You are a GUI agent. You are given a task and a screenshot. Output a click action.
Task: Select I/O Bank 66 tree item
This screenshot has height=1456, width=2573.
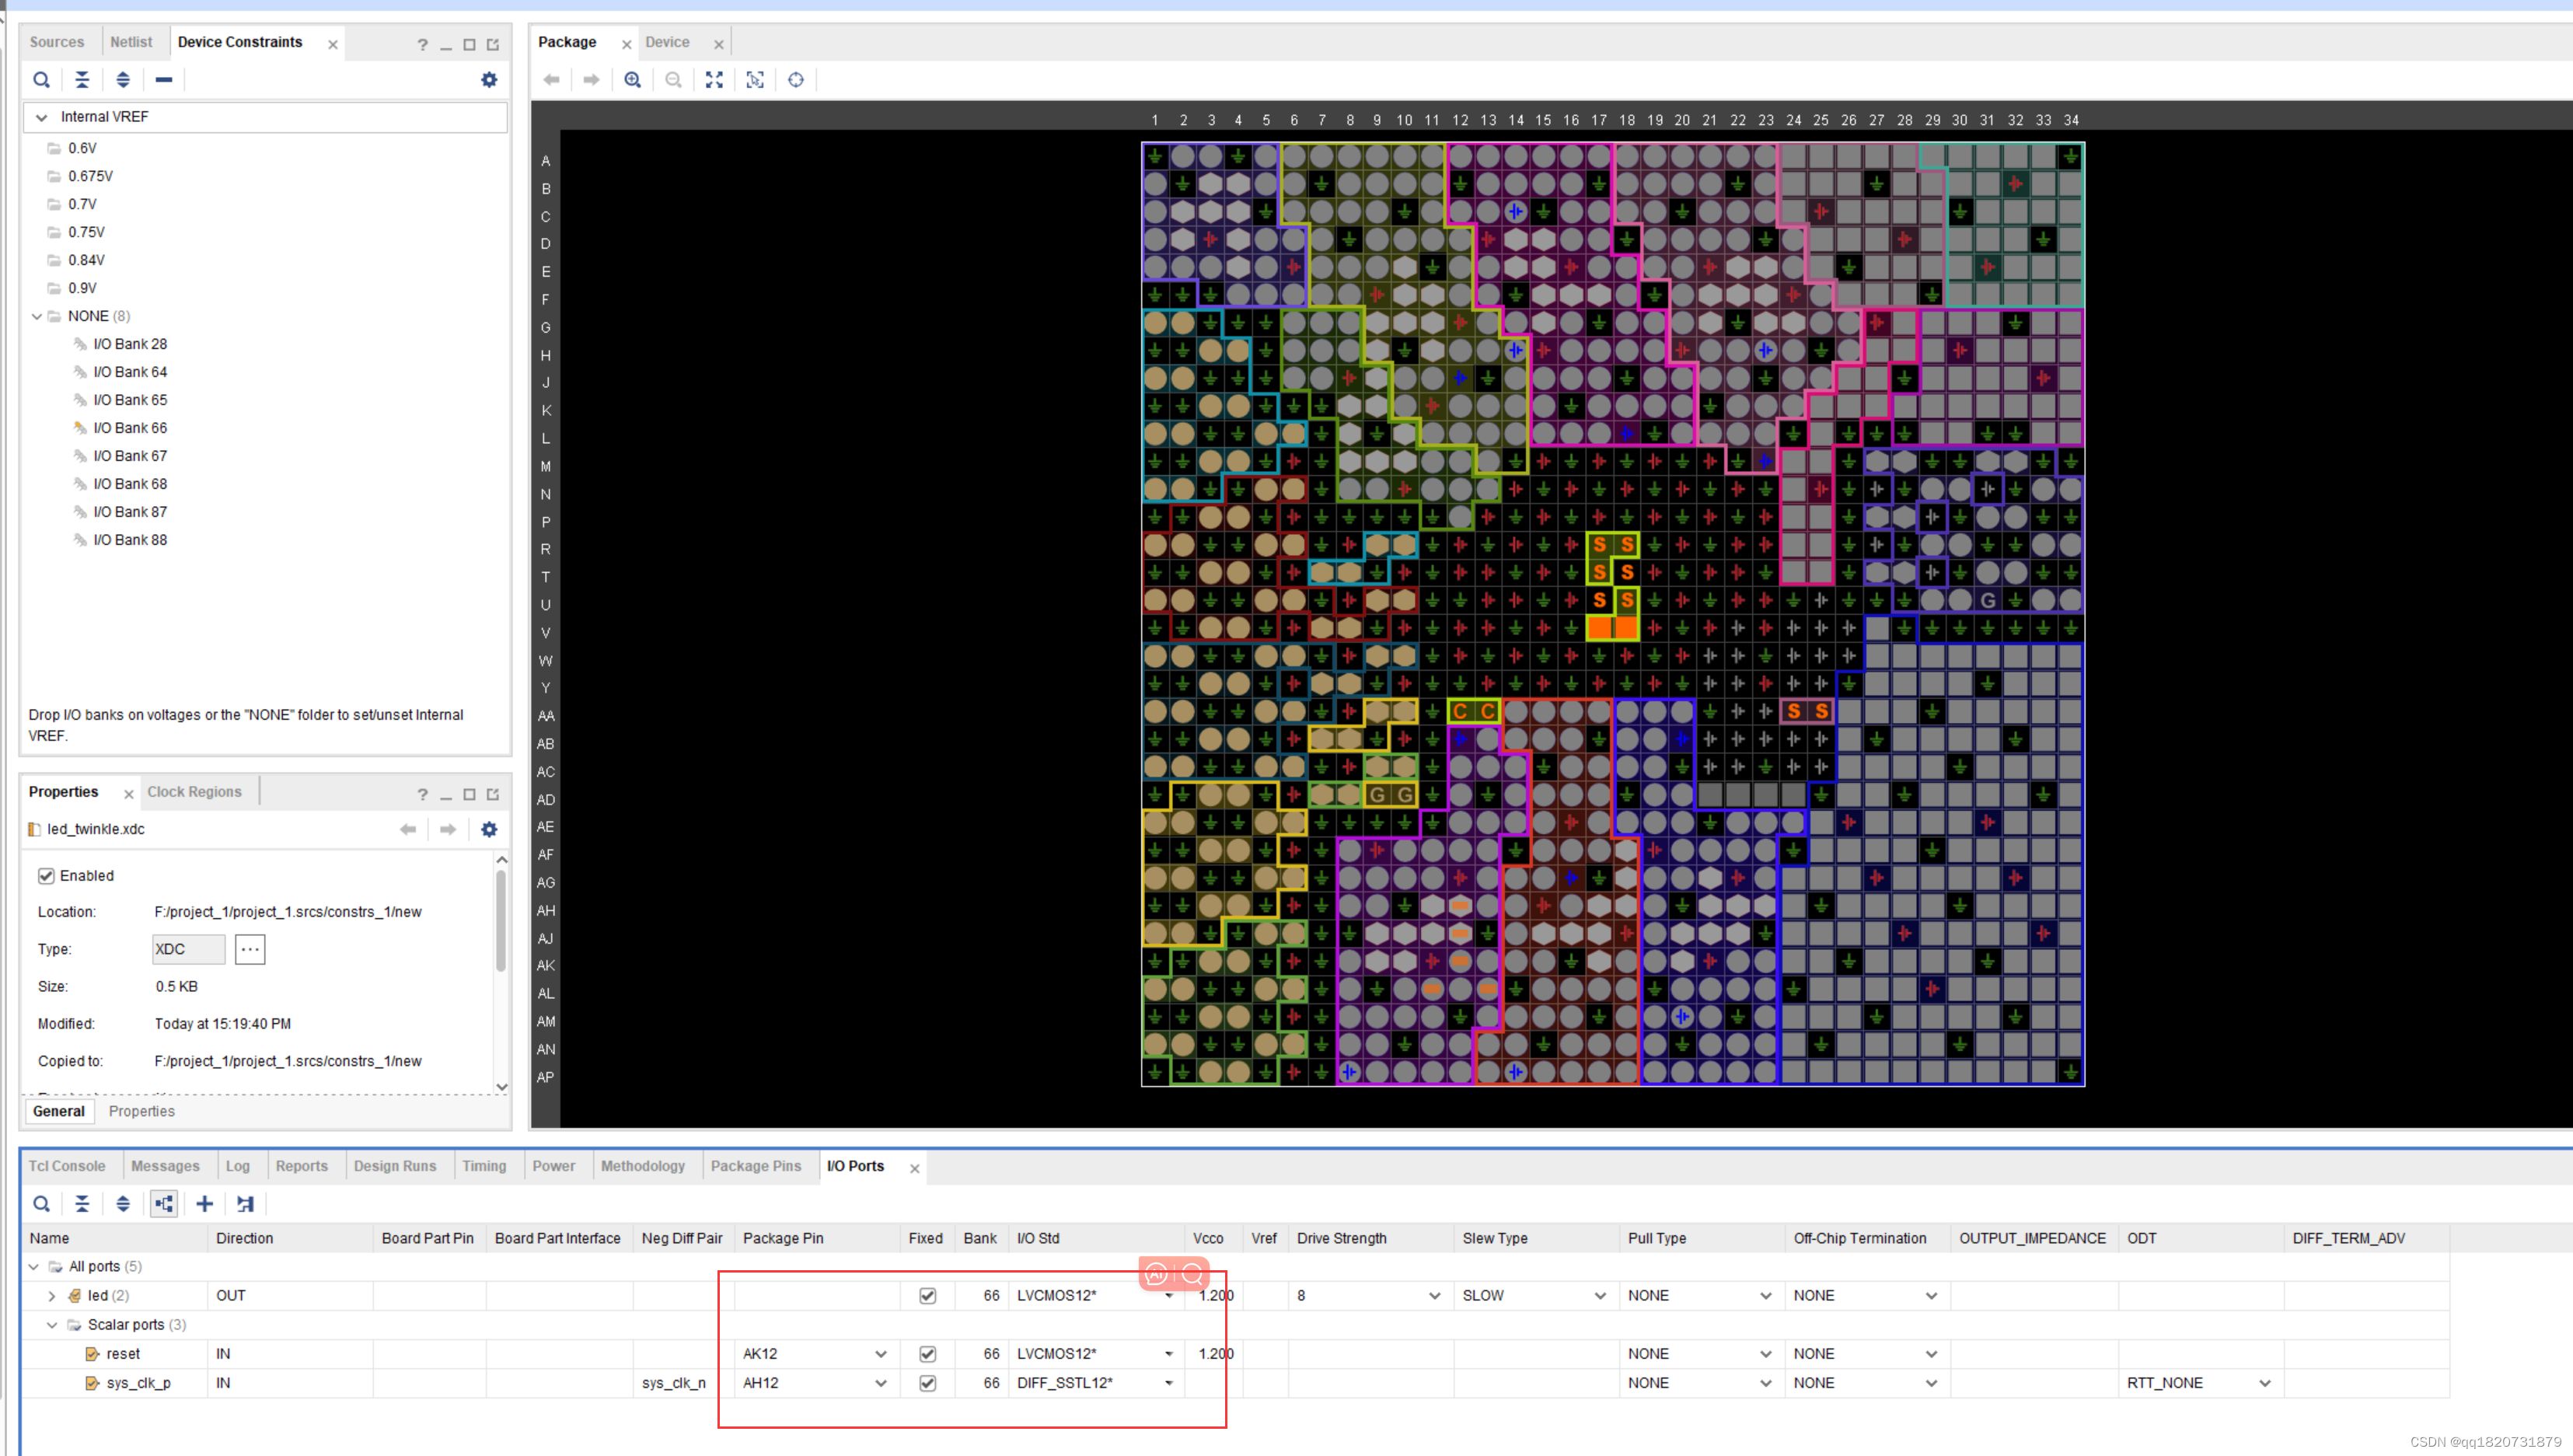coord(130,428)
